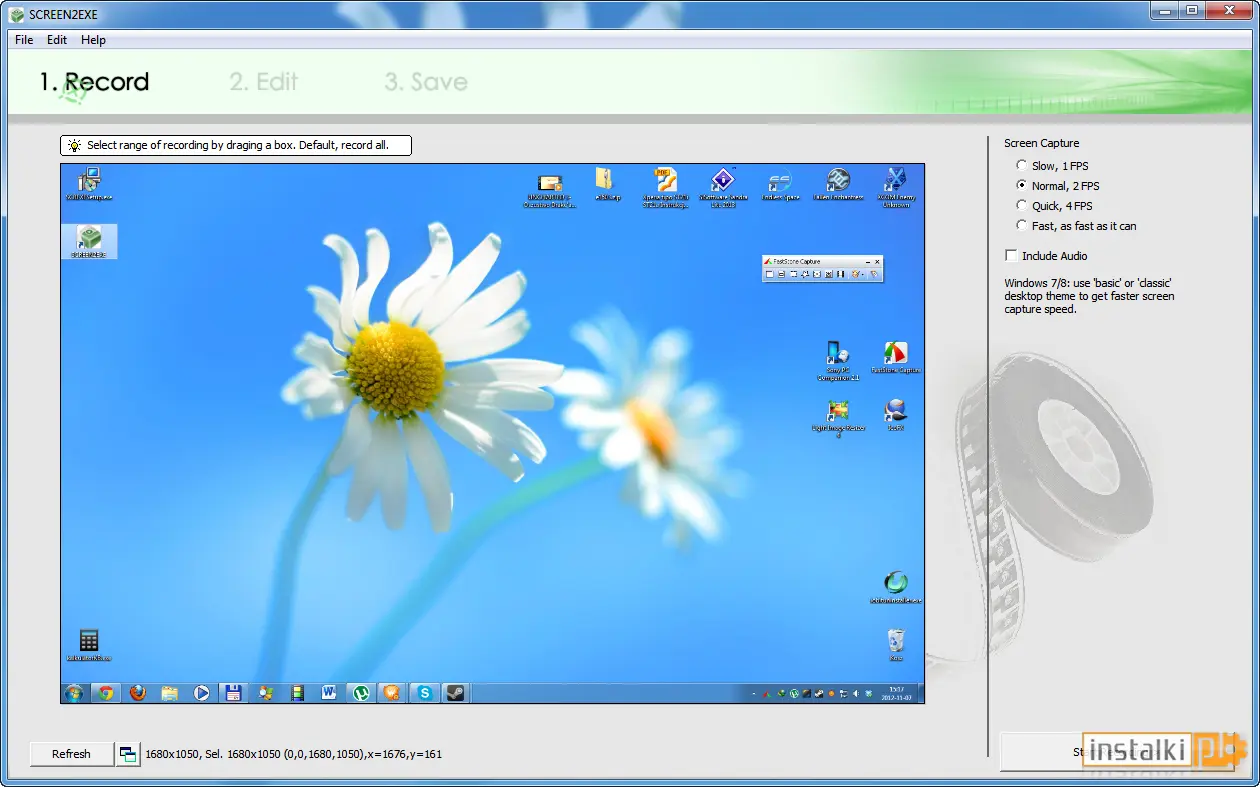Click the PDF document icon in the preview
Screen dimensions: 1260x787
665,180
